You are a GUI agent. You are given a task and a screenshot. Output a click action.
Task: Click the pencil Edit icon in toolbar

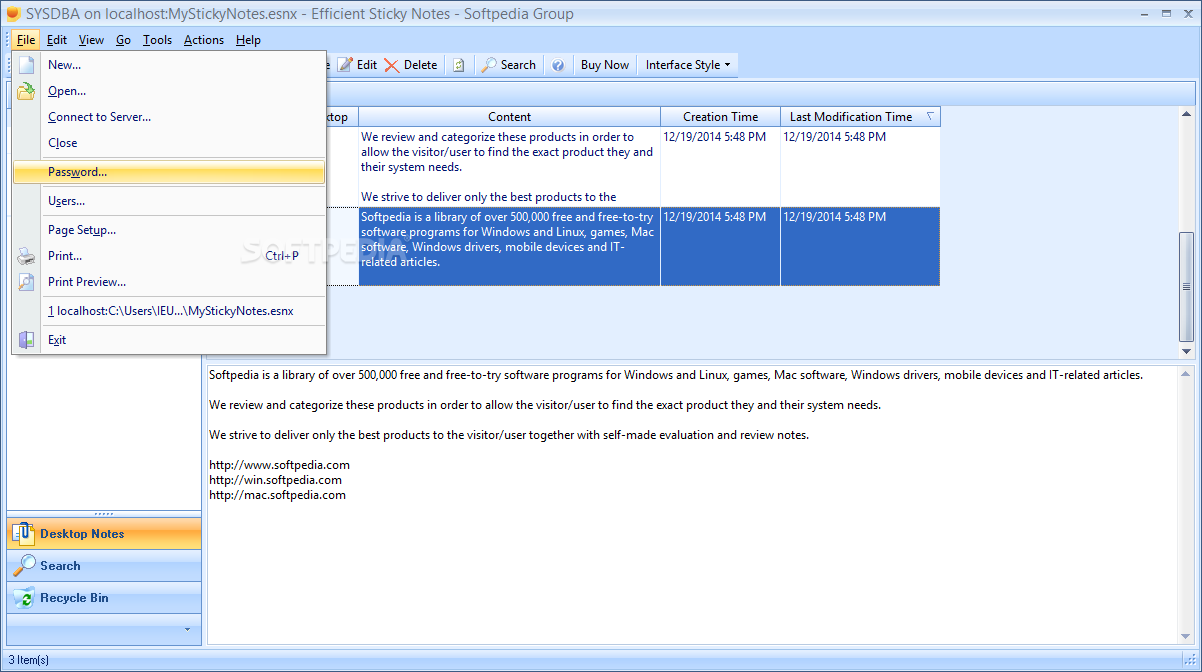pos(345,65)
